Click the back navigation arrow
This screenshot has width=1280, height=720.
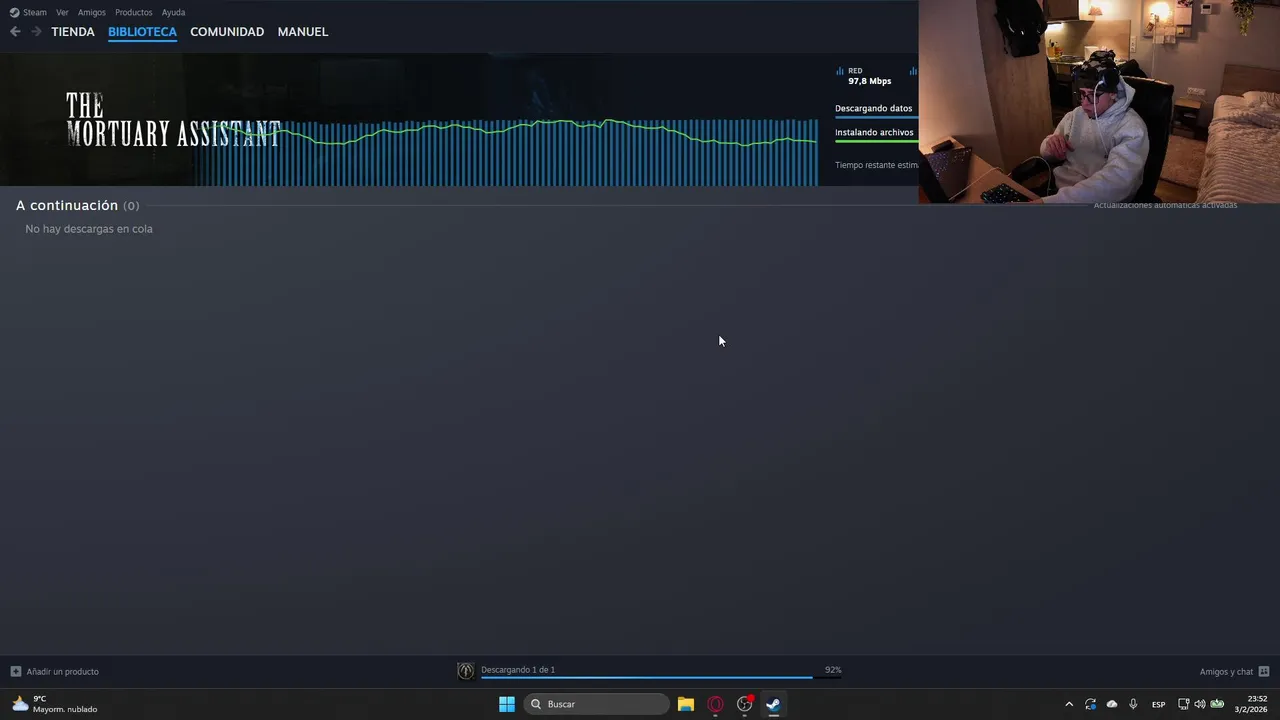coord(15,32)
